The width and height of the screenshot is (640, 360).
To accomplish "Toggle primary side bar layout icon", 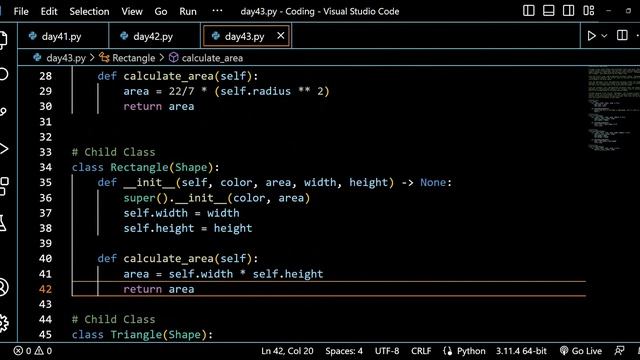I will point(529,11).
